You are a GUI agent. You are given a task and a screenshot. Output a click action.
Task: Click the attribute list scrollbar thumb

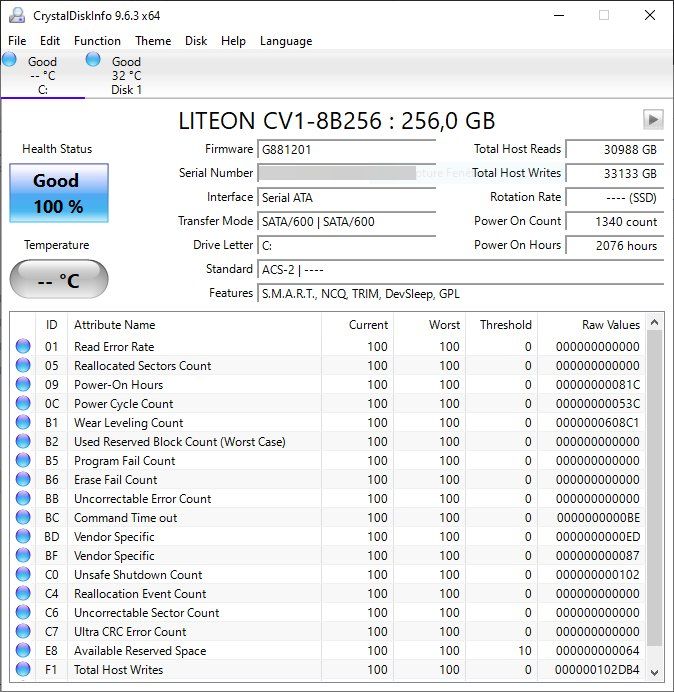655,488
